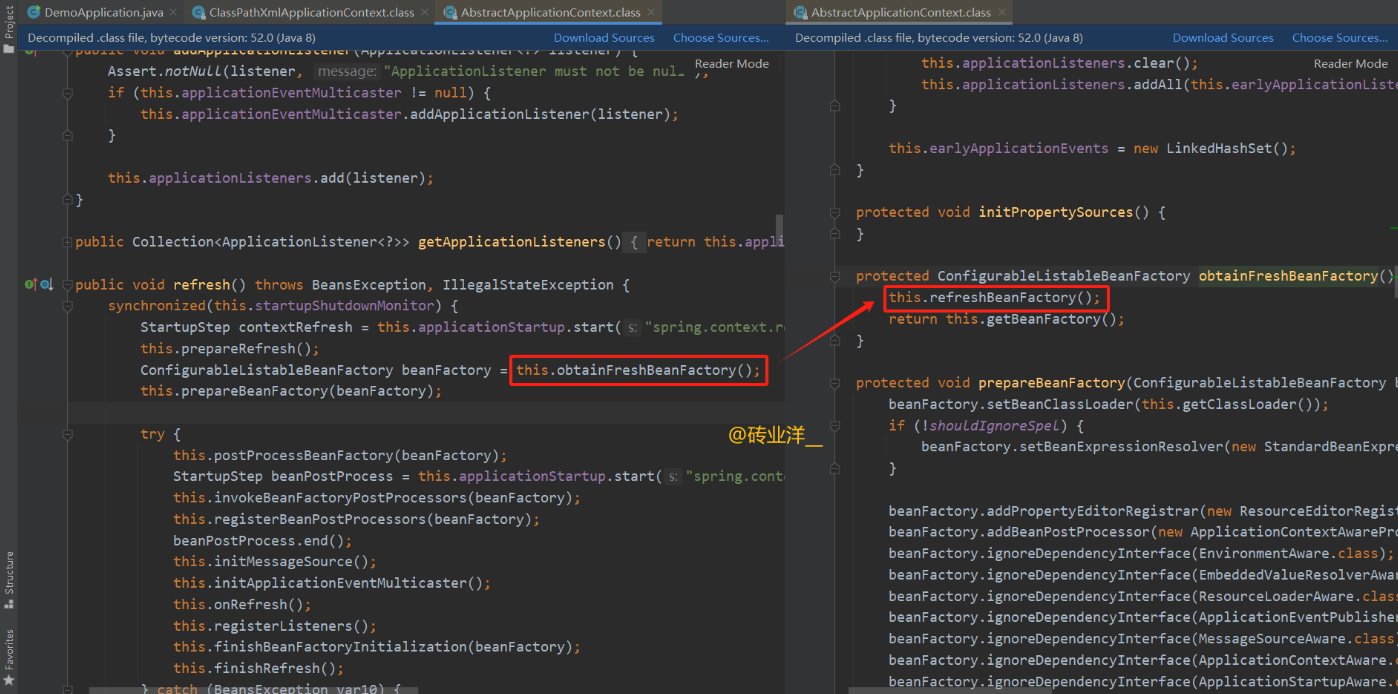Click the 'Decompiled .class file' notice in left editor
The height and width of the screenshot is (694, 1398).
click(x=172, y=38)
